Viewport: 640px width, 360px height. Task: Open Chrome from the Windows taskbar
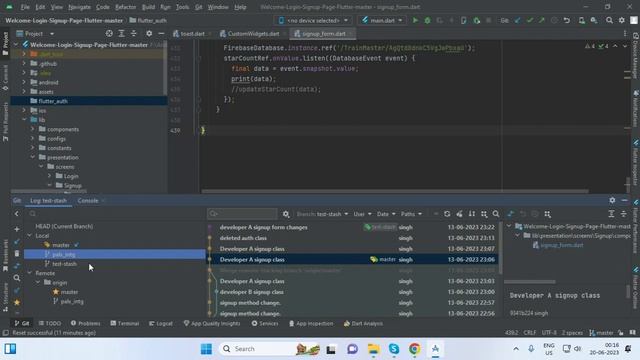(x=414, y=349)
